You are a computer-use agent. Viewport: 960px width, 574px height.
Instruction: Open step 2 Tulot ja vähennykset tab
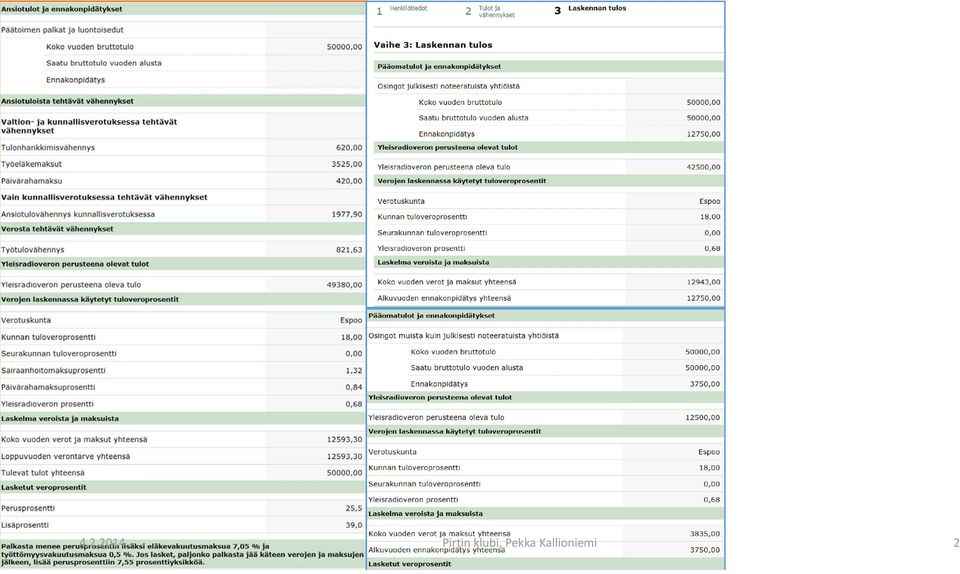pos(490,11)
